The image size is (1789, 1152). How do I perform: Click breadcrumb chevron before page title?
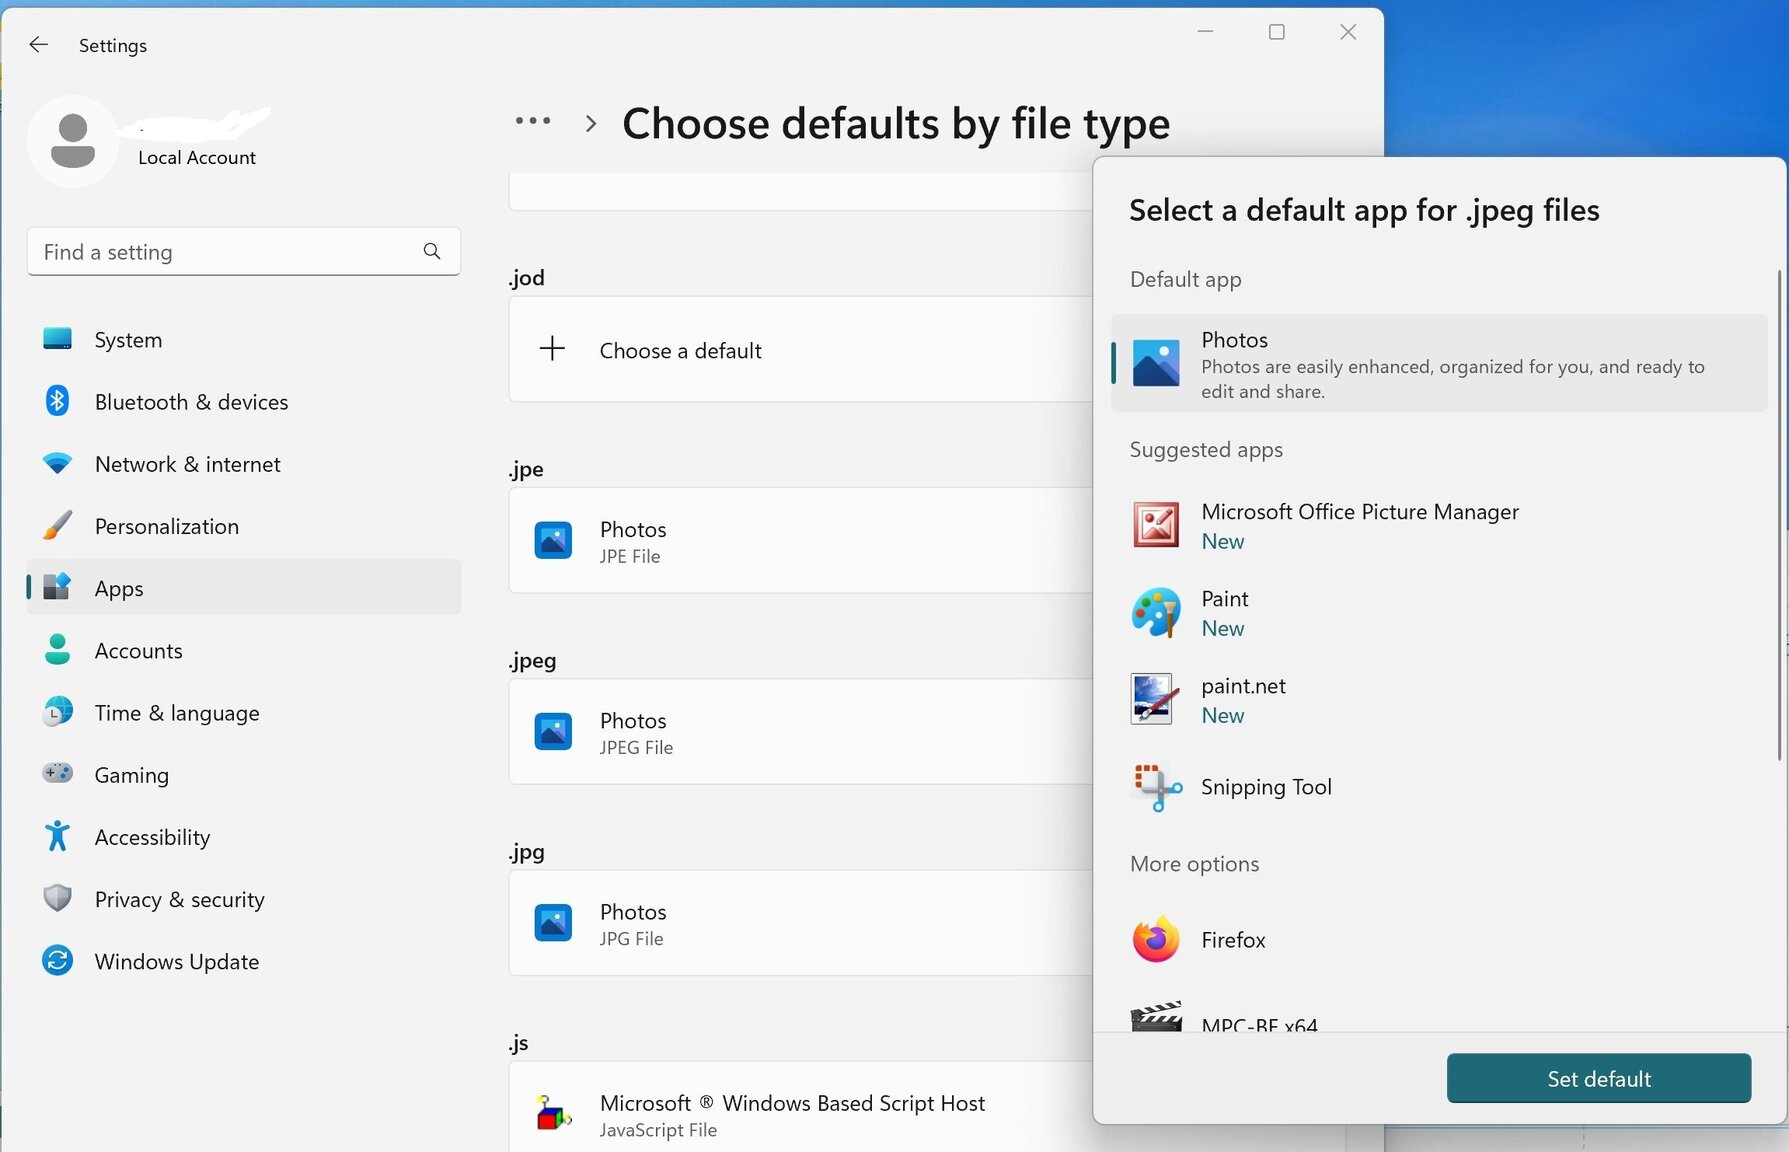(591, 124)
